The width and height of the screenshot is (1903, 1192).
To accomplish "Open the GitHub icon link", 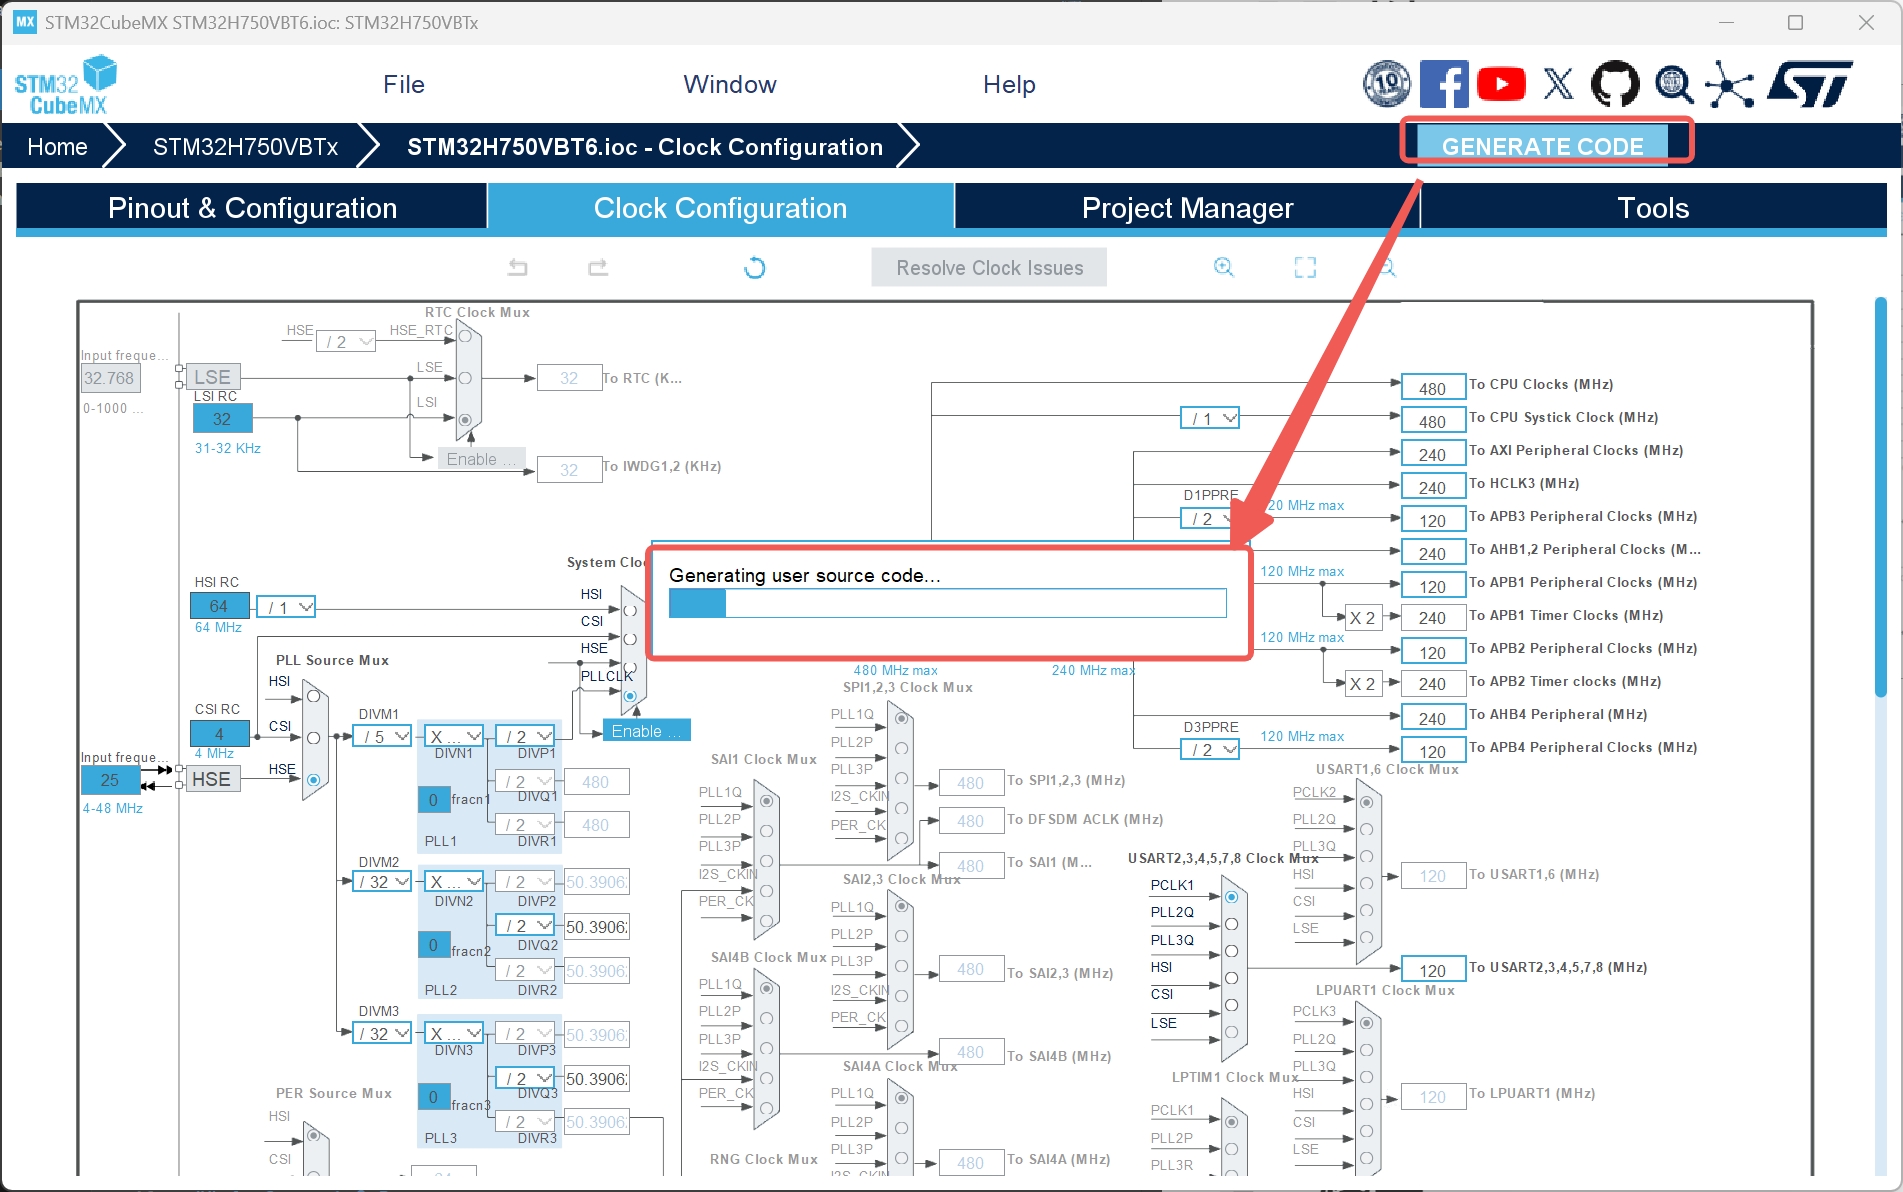I will pos(1615,84).
